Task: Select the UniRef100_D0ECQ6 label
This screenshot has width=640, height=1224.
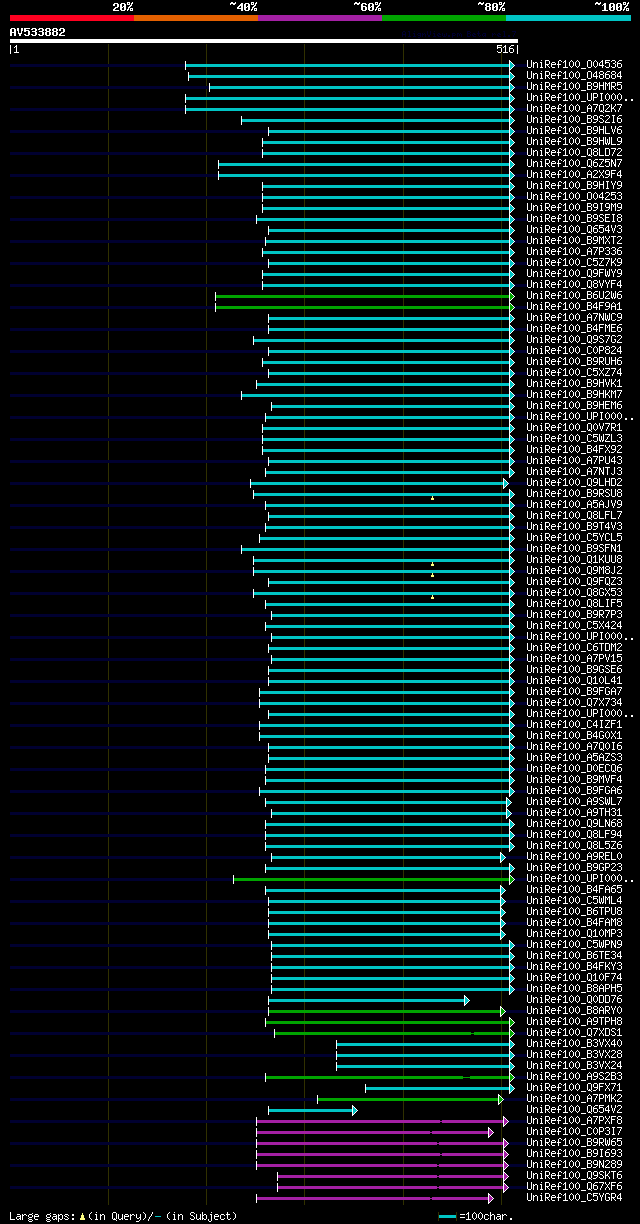Action: (574, 769)
